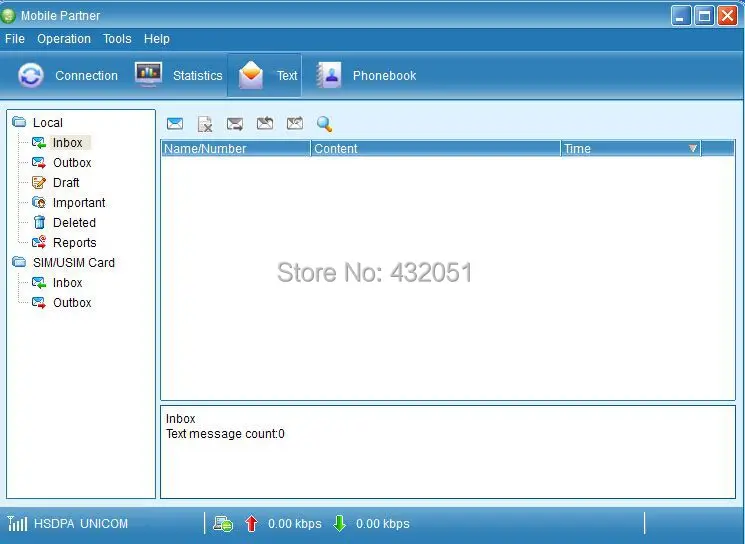Viewport: 745px width, 544px height.
Task: Click the Important folder icon
Action: point(39,202)
